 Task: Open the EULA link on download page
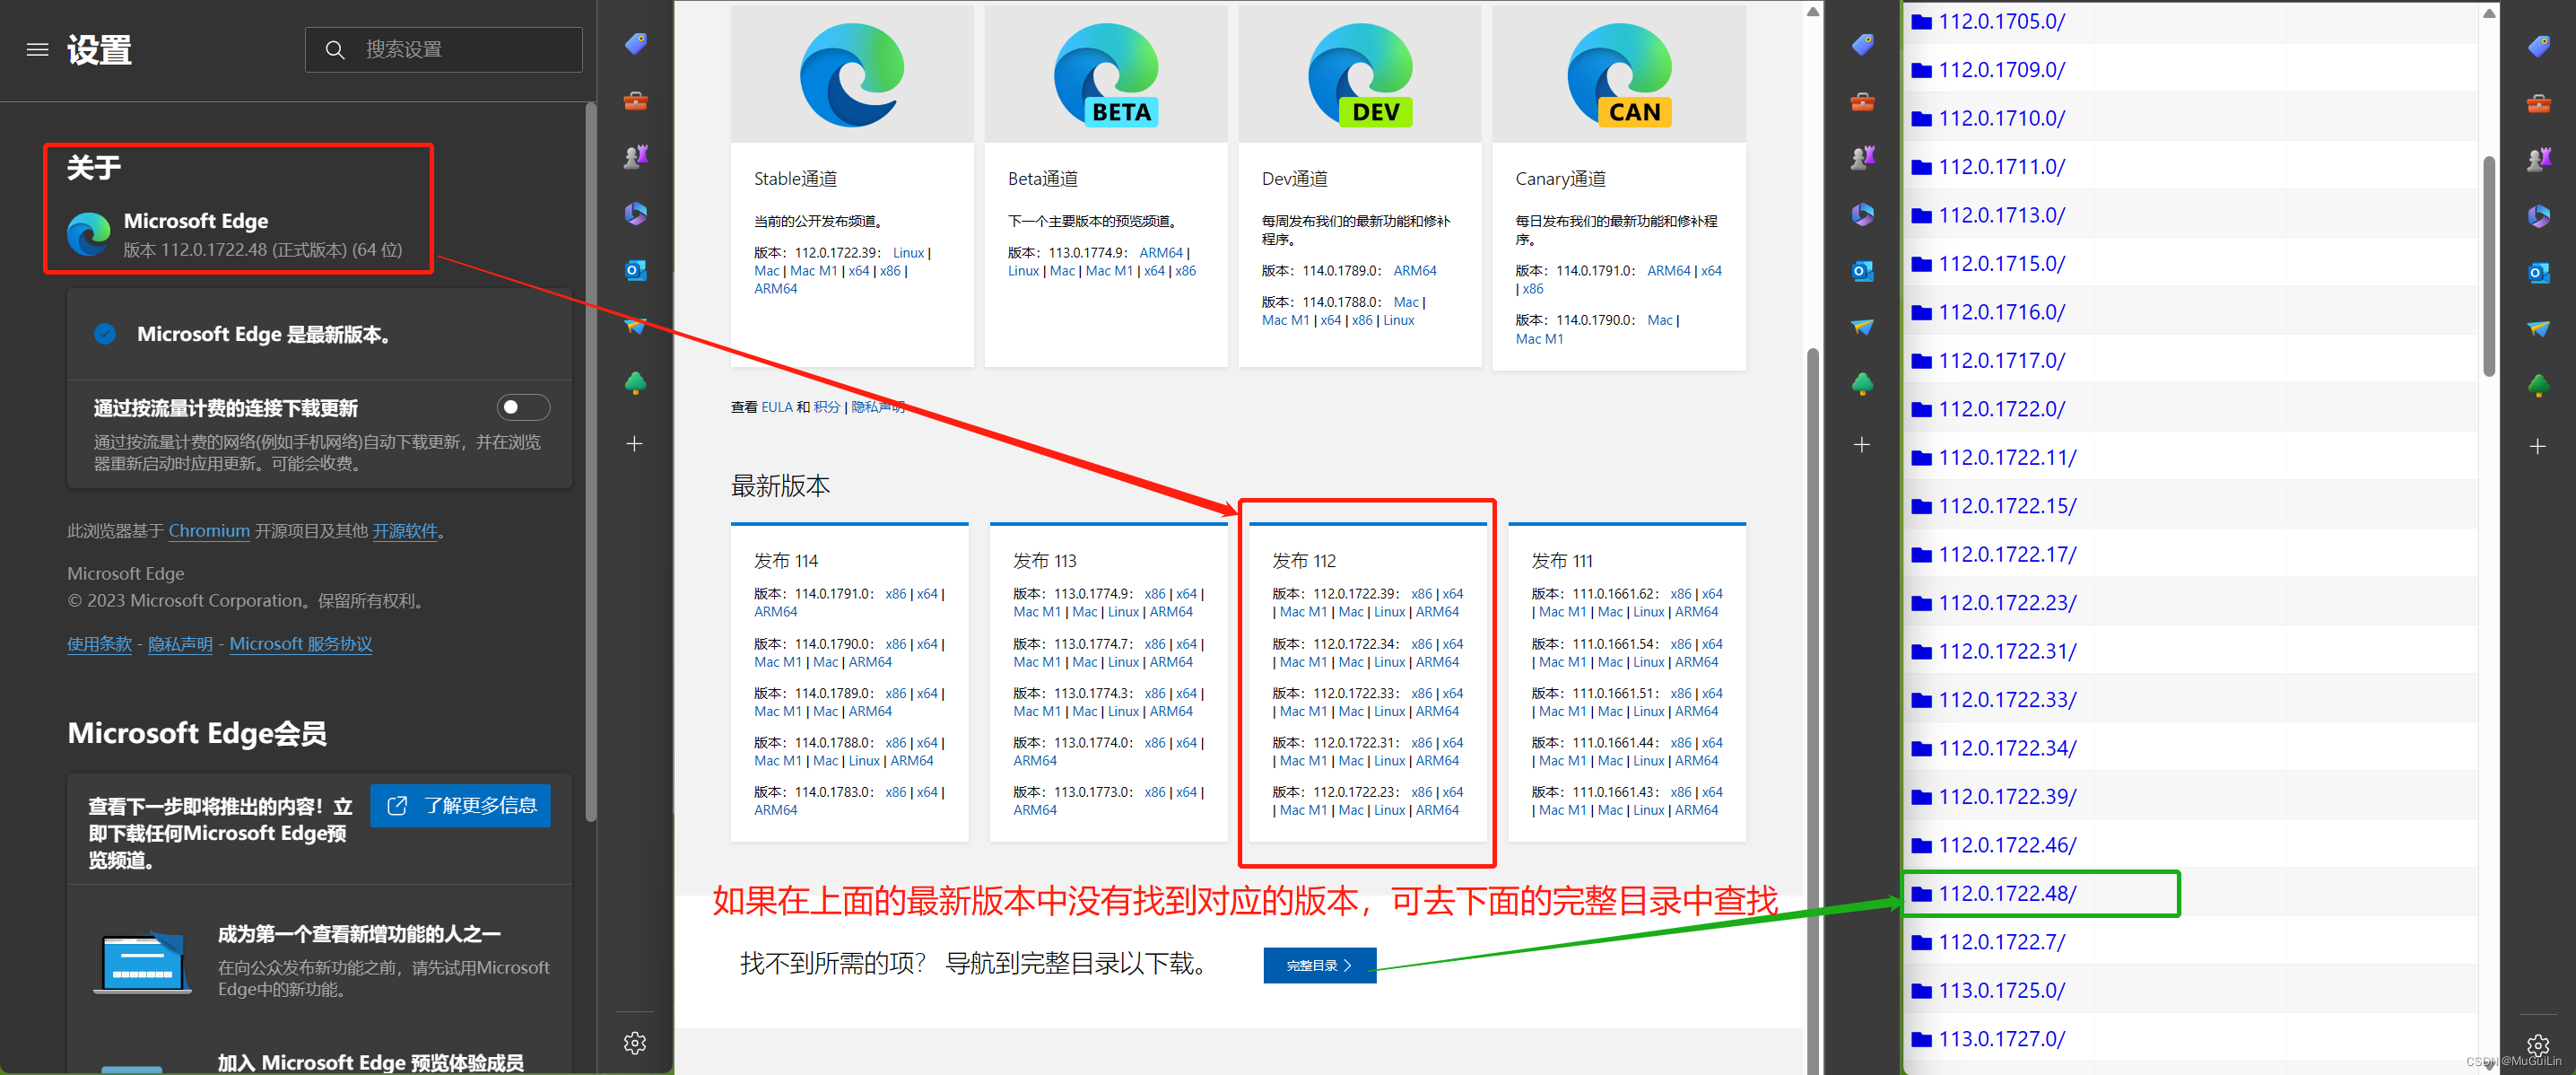pyautogui.click(x=777, y=407)
